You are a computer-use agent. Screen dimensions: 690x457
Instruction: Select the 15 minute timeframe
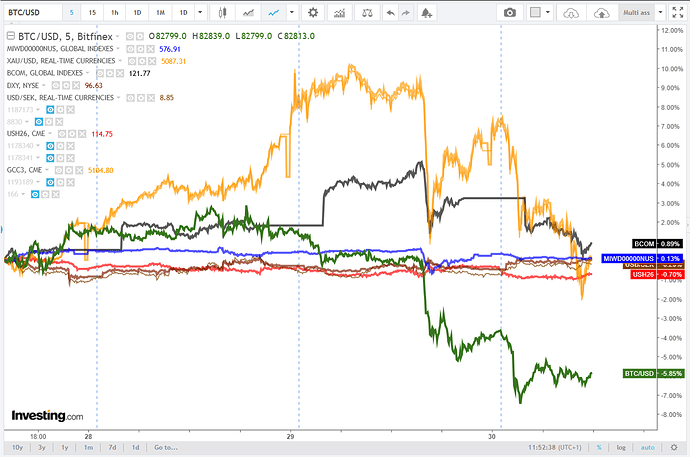pos(92,13)
